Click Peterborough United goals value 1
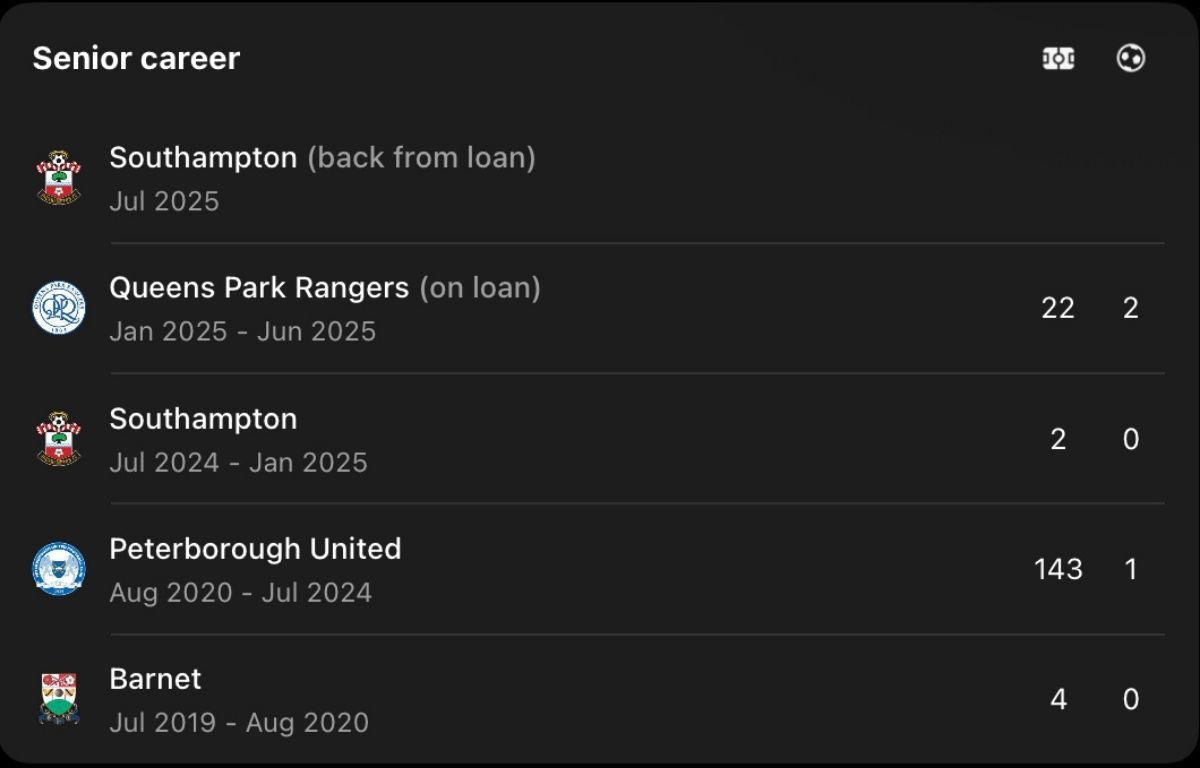 (1131, 569)
